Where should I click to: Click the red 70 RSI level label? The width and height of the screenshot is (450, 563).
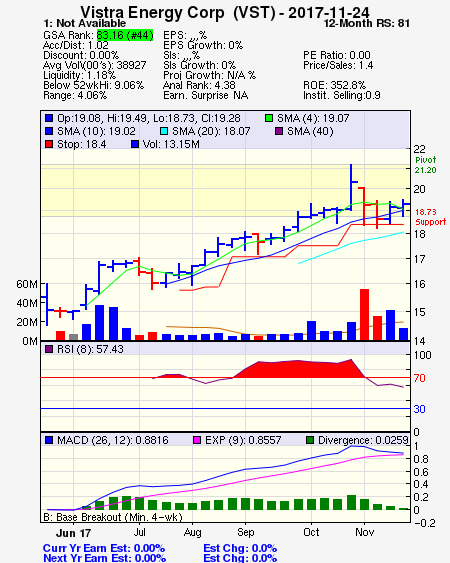pos(419,378)
